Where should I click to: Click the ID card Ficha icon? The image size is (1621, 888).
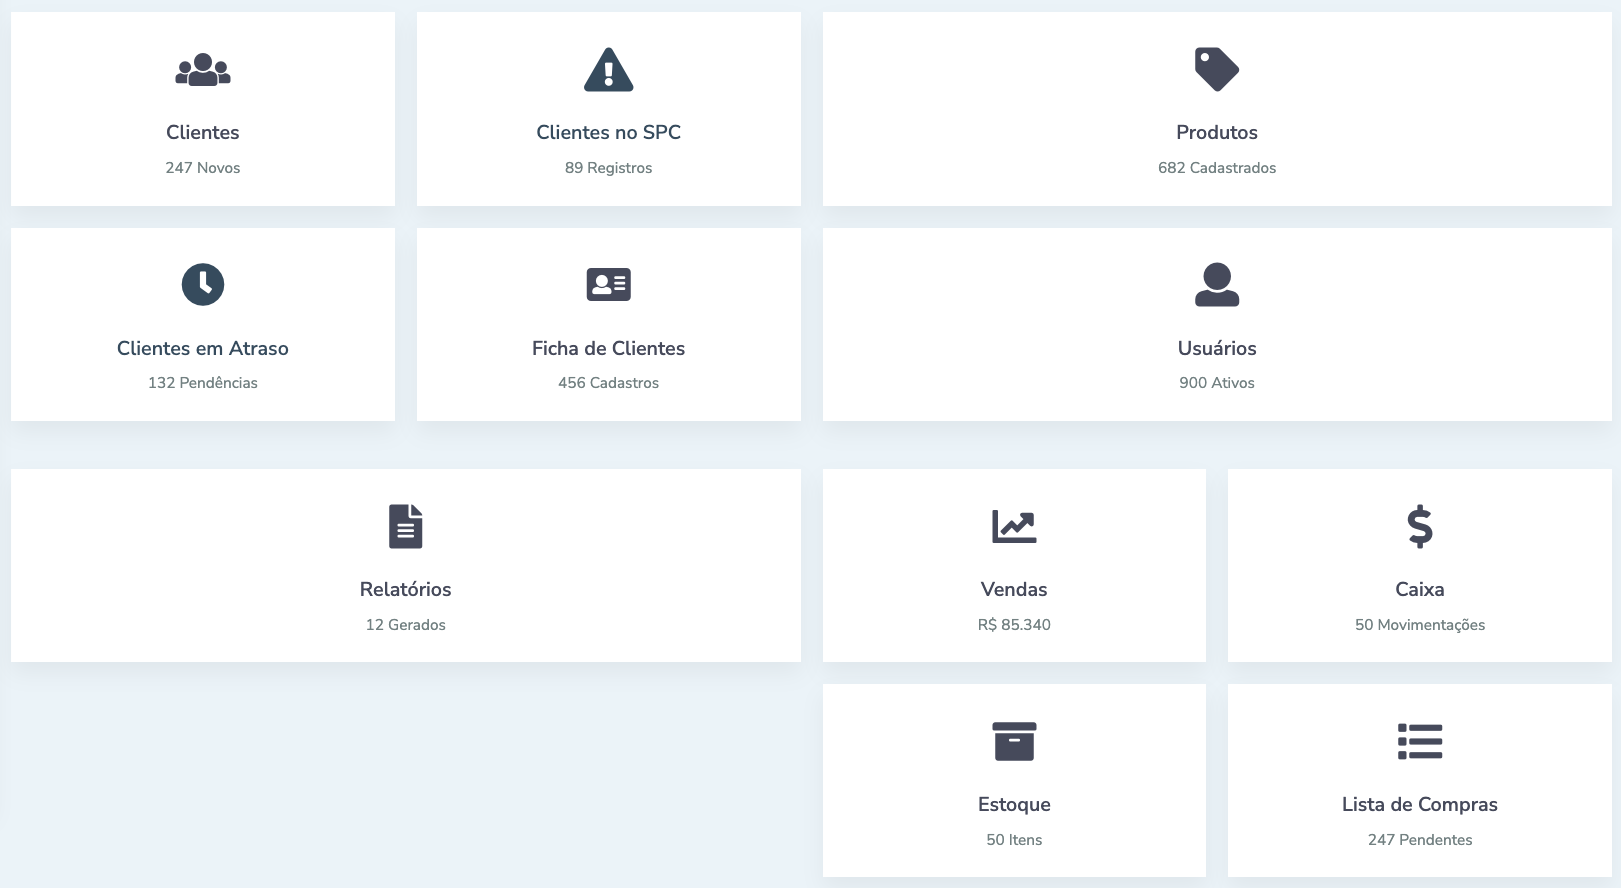click(x=608, y=285)
